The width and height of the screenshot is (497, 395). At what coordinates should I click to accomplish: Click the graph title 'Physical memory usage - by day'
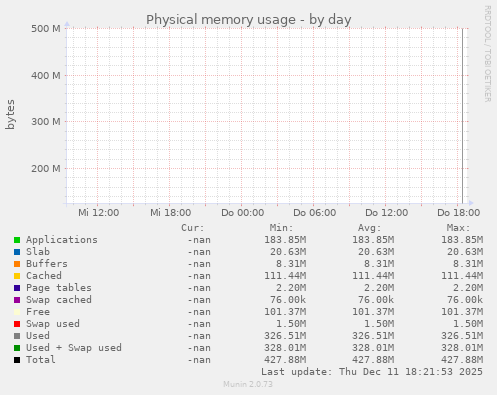coord(249,20)
